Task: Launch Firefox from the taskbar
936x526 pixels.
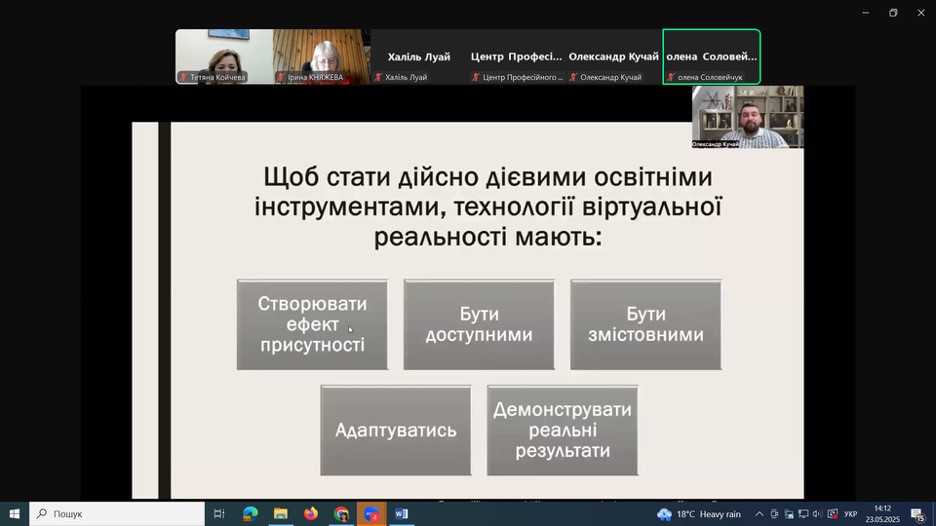Action: pos(311,514)
